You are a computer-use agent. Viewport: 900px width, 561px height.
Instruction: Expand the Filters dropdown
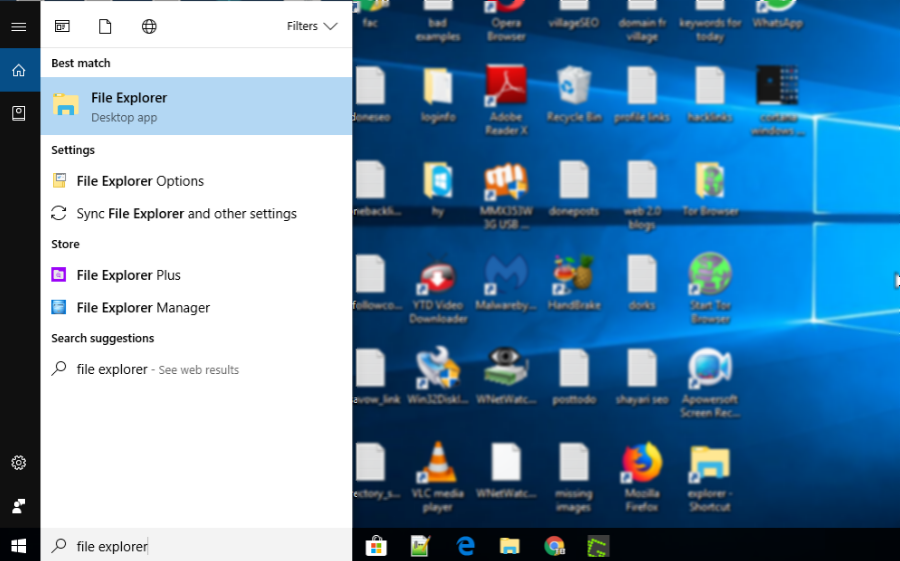[x=312, y=26]
